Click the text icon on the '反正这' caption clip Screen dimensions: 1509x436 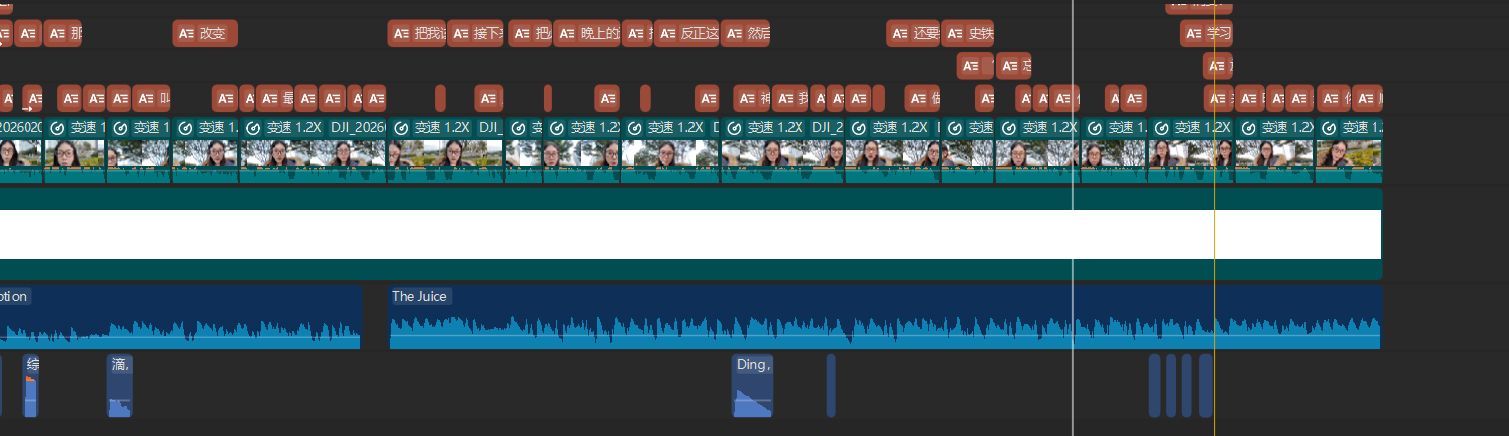668,33
